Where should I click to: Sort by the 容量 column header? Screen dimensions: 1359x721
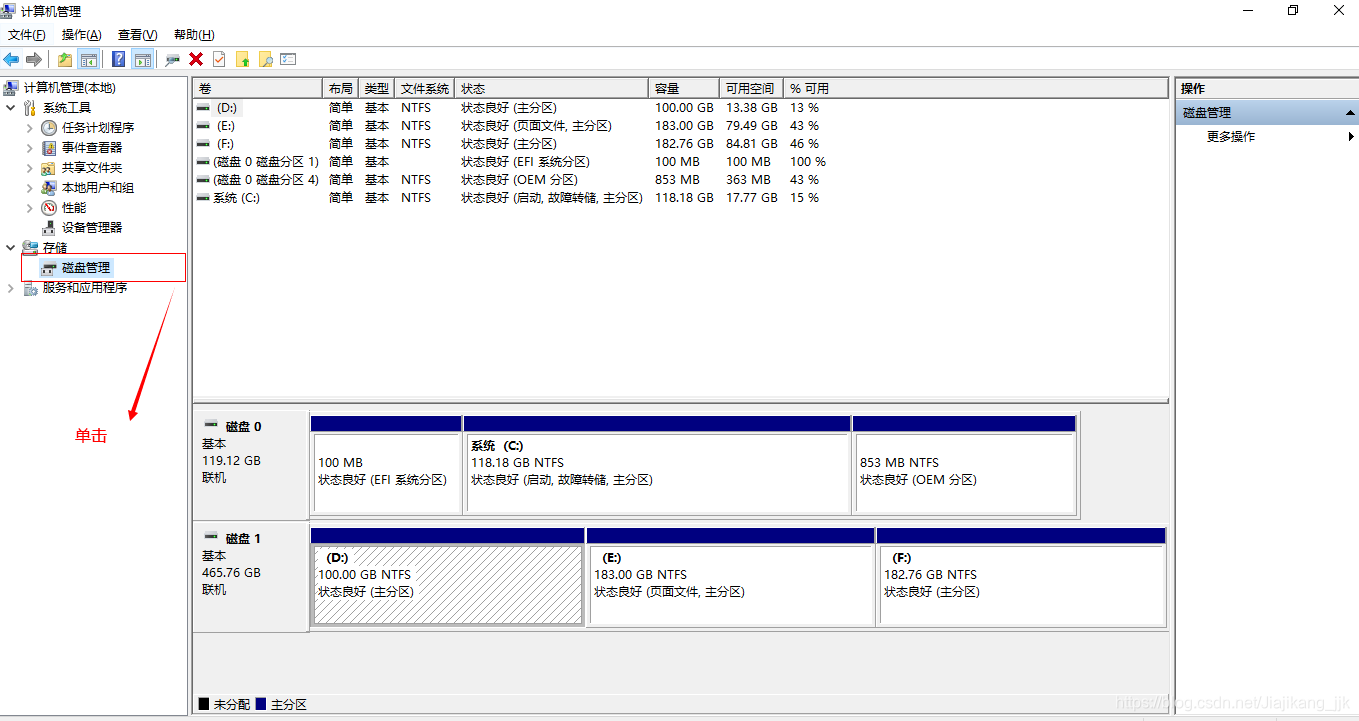684,88
